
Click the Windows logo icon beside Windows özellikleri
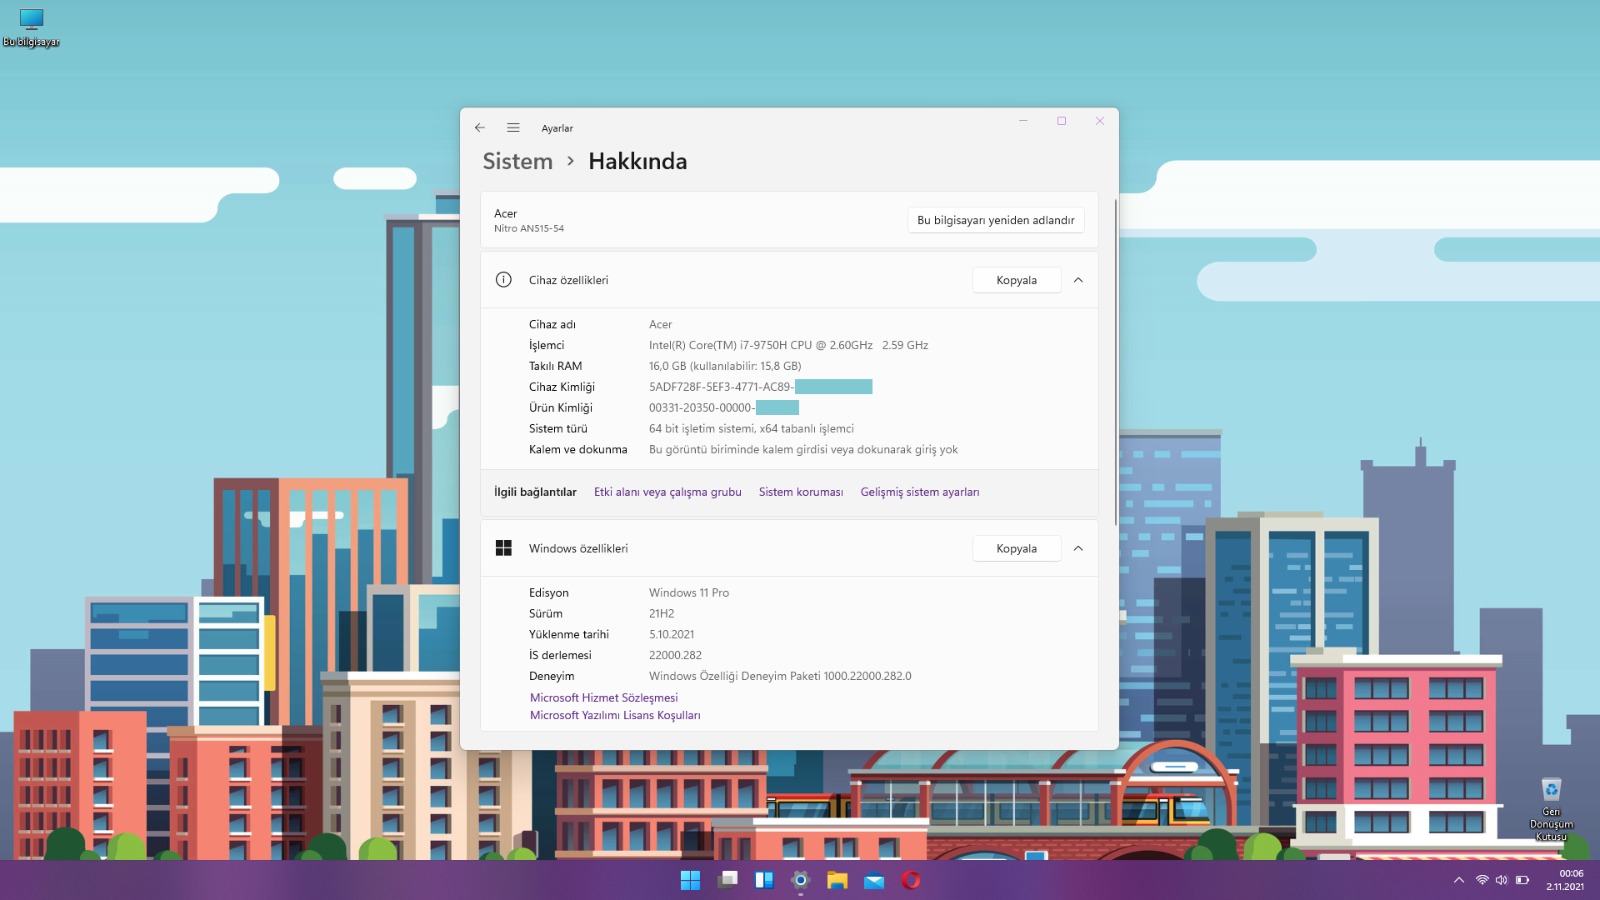click(504, 548)
